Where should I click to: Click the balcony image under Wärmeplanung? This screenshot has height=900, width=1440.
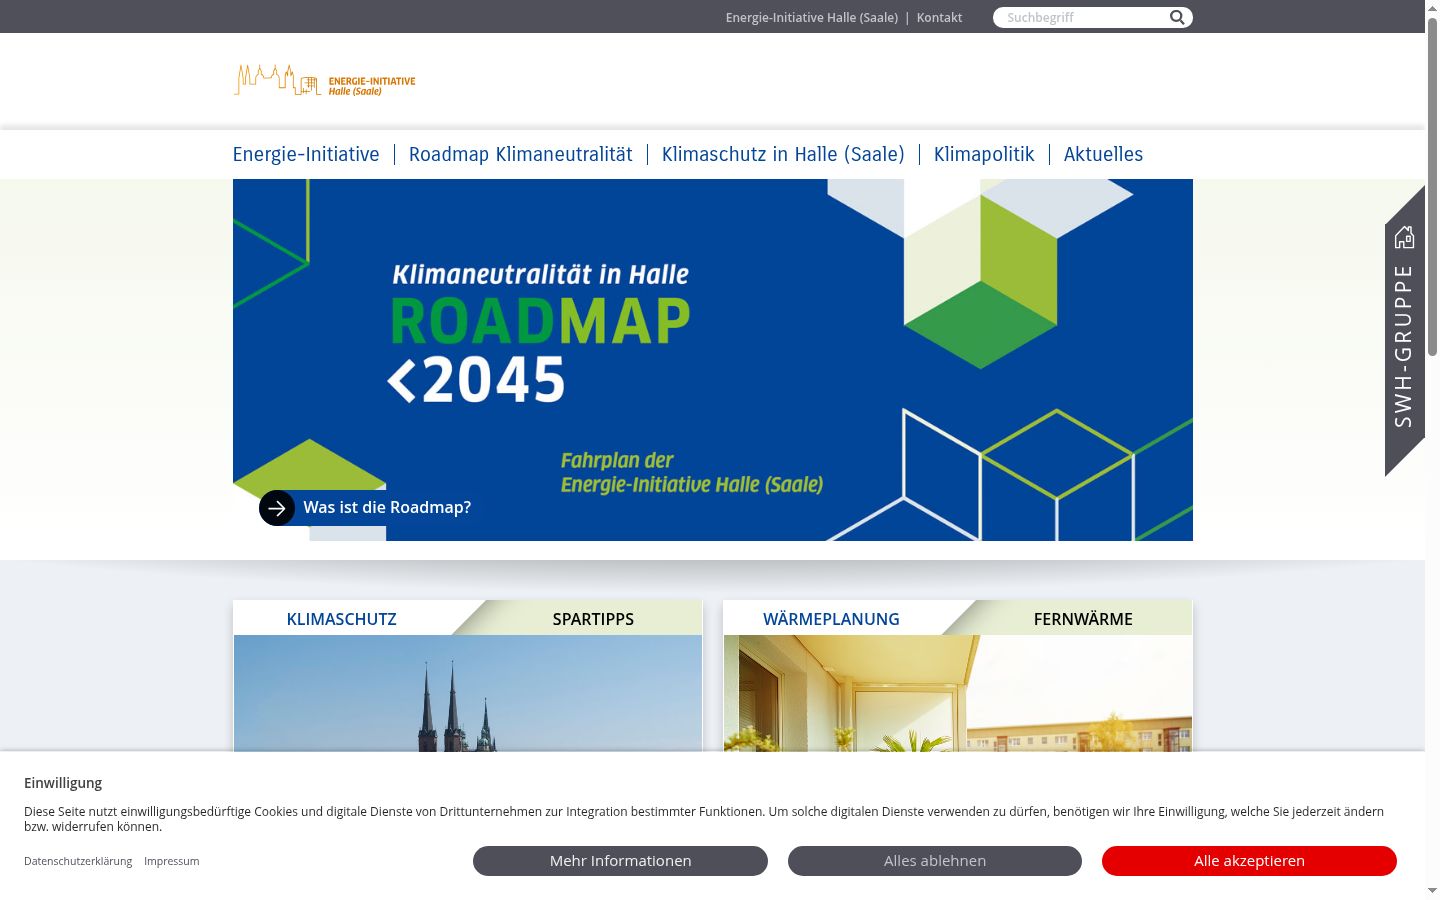pos(958,693)
